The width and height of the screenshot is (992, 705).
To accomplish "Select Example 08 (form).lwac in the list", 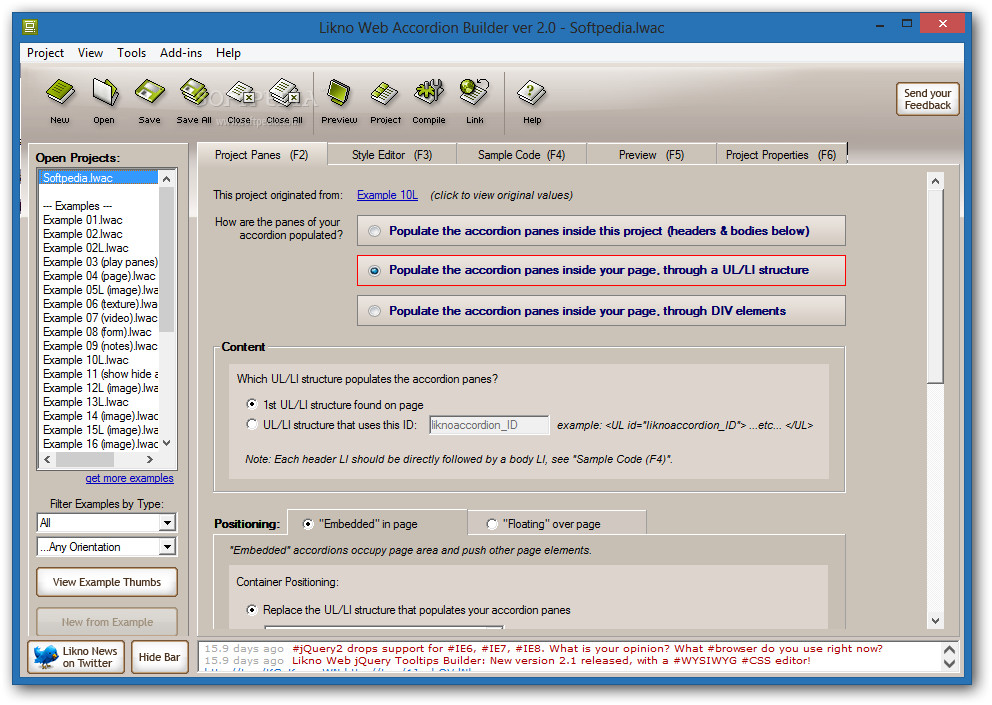I will pos(99,332).
